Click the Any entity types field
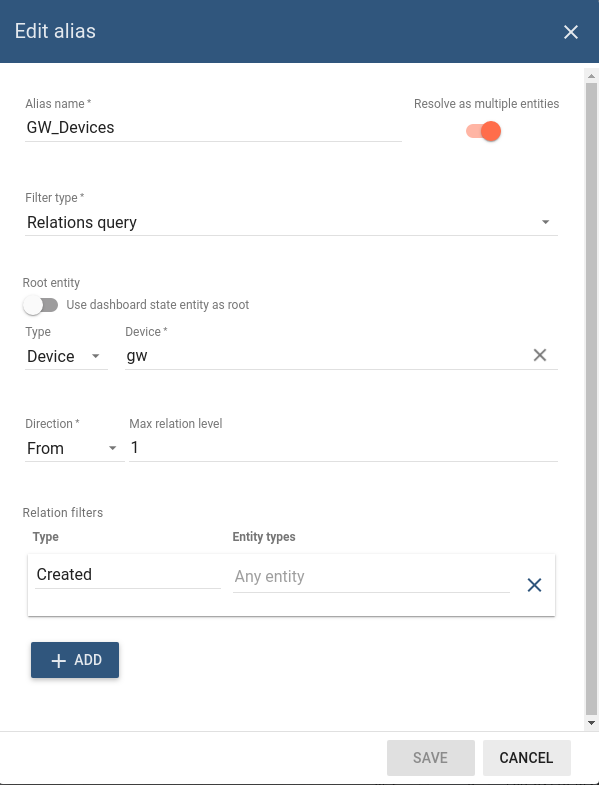 pyautogui.click(x=371, y=577)
